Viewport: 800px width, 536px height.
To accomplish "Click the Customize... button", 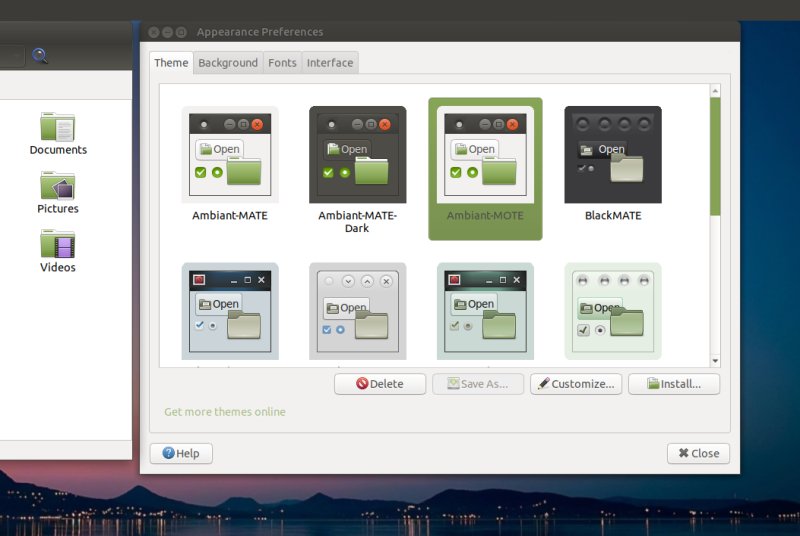I will tap(576, 384).
